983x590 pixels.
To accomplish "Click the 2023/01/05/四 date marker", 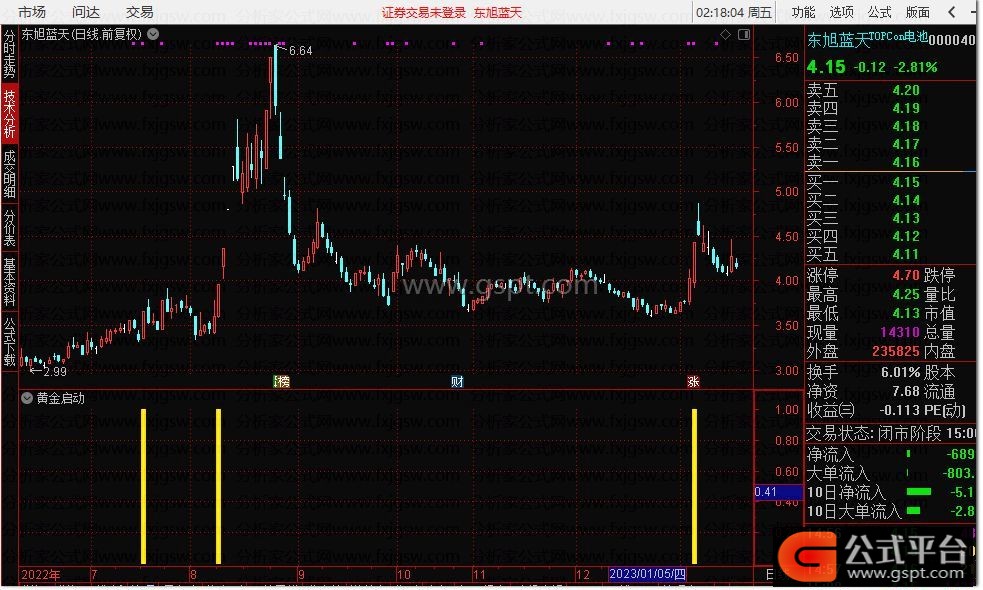I will [x=647, y=574].
